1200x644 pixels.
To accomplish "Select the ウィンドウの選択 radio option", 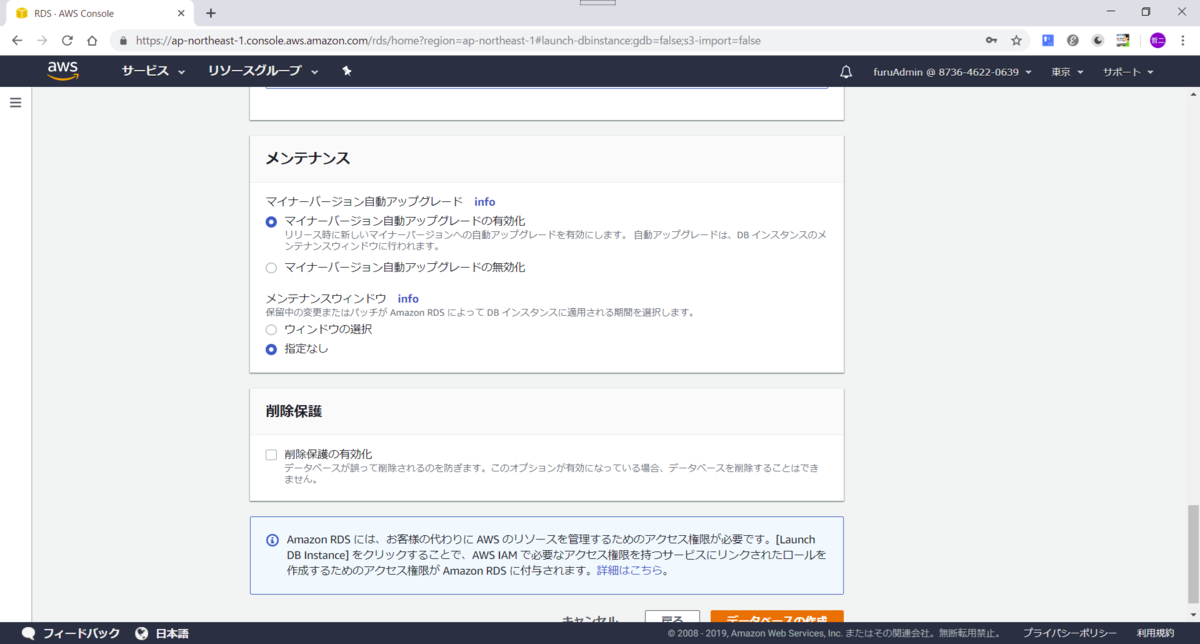I will tap(271, 330).
